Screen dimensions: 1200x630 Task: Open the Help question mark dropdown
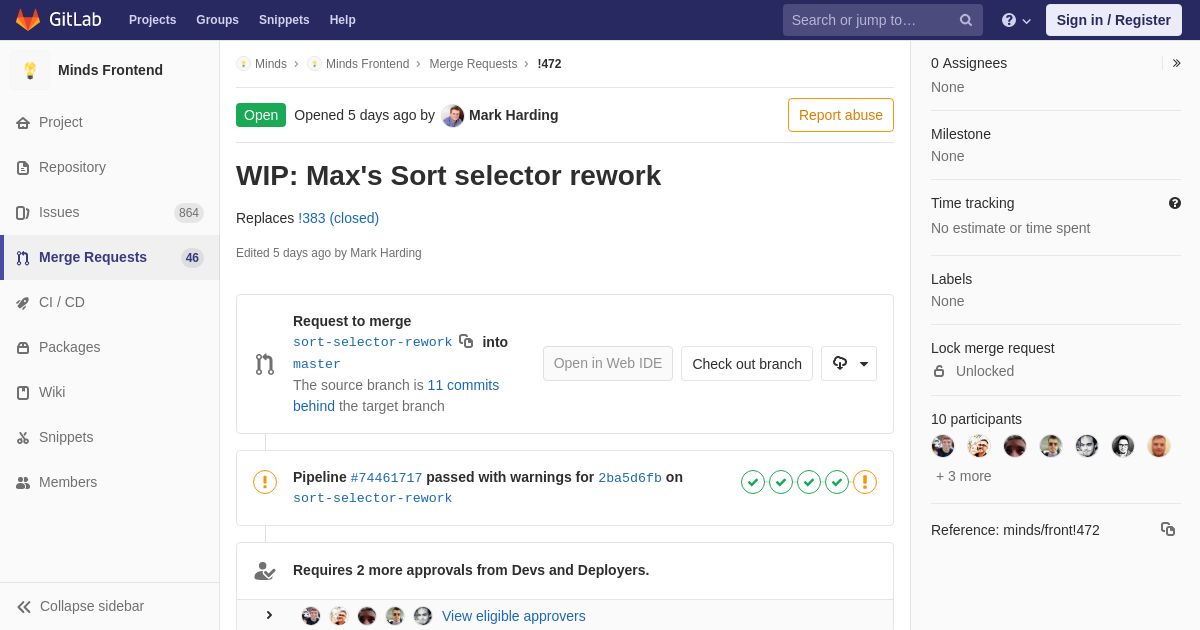pyautogui.click(x=1016, y=20)
